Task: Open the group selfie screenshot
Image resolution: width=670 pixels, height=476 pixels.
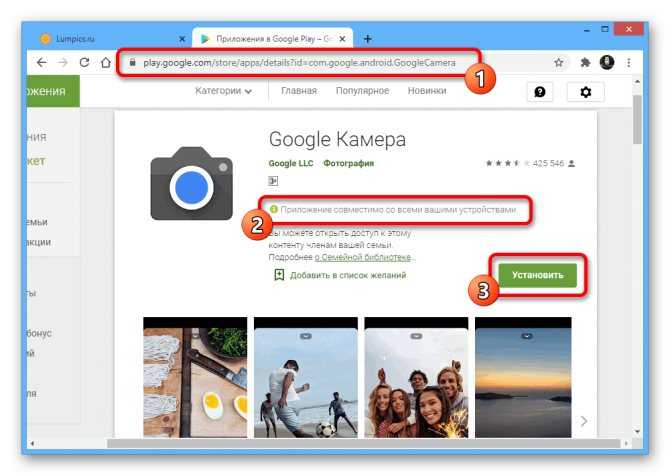Action: pyautogui.click(x=416, y=377)
